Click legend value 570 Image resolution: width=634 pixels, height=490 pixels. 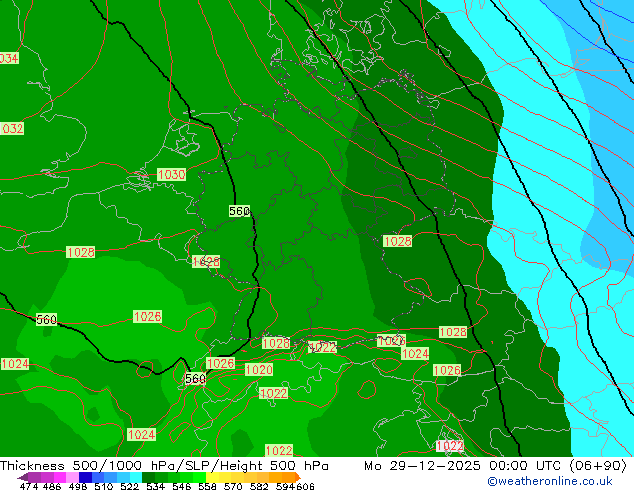click(x=233, y=486)
